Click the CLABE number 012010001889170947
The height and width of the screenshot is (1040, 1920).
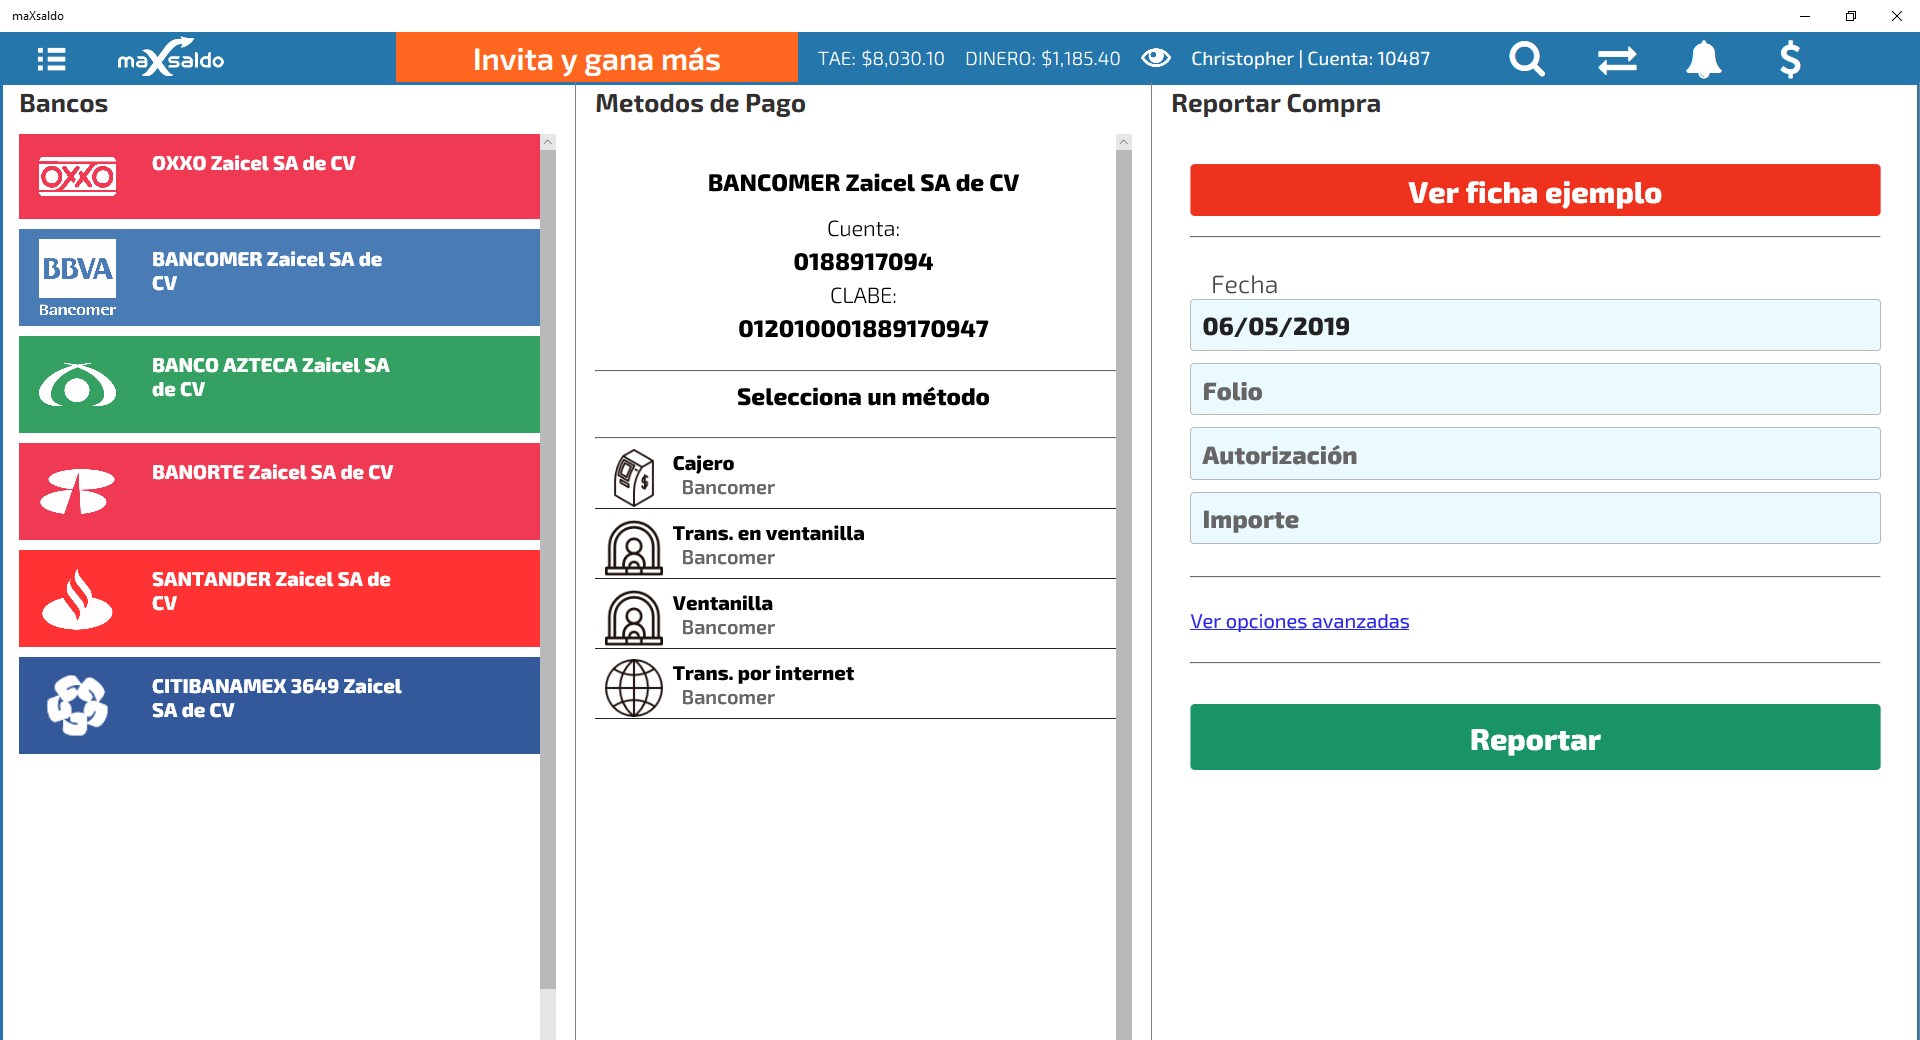[863, 329]
